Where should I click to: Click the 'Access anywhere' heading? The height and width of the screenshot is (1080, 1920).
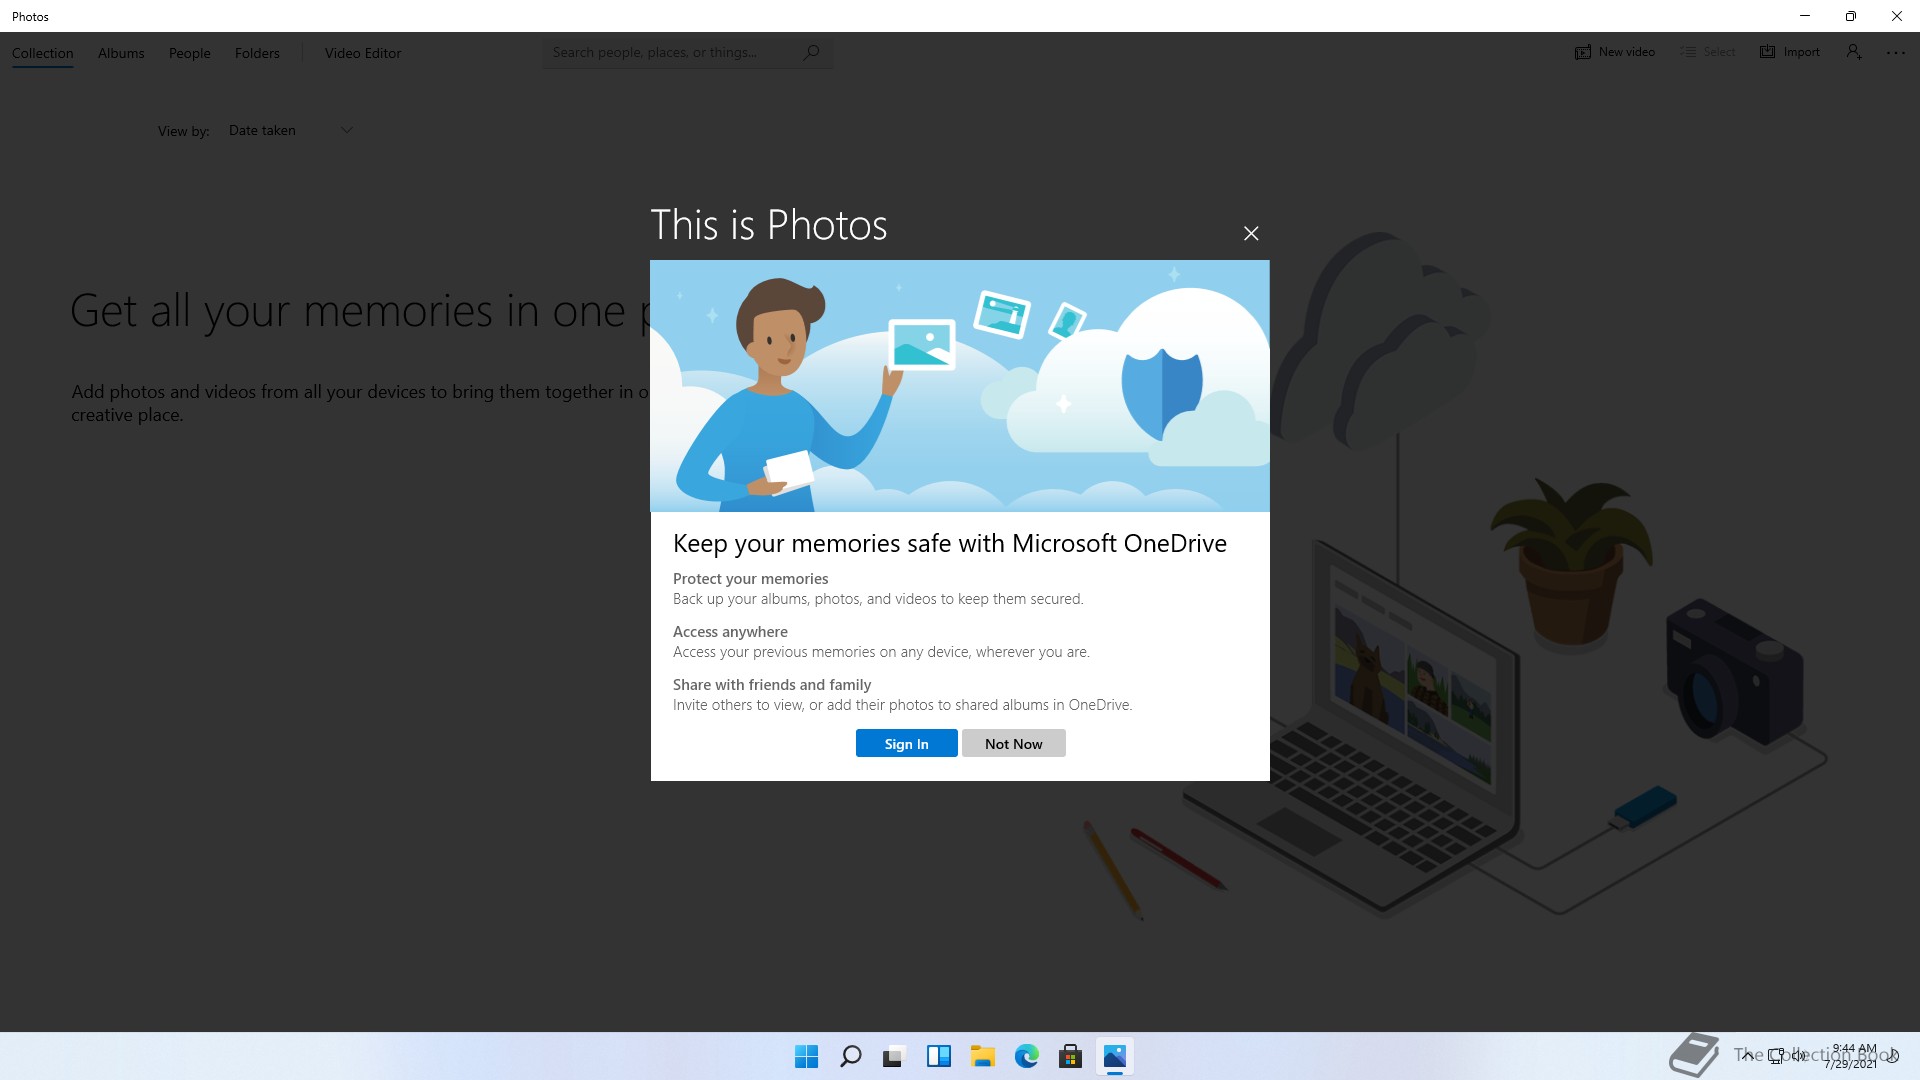point(730,631)
